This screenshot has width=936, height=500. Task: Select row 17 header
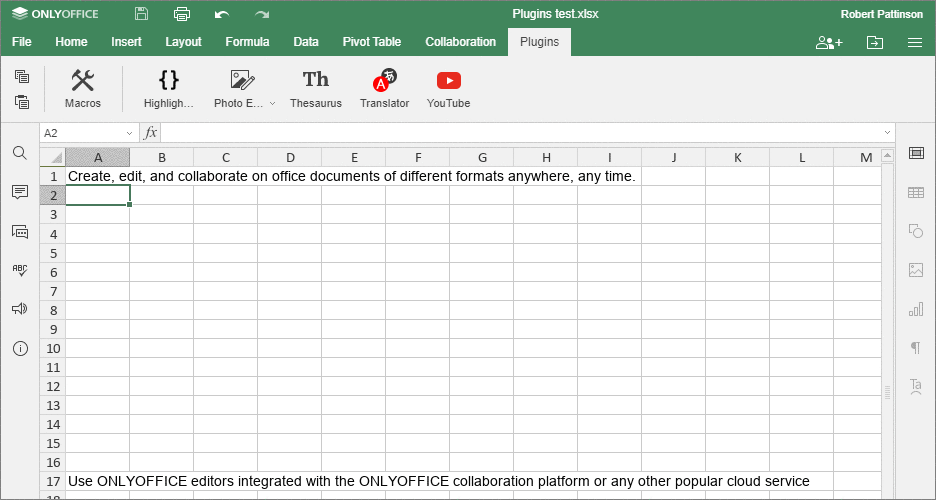click(53, 481)
